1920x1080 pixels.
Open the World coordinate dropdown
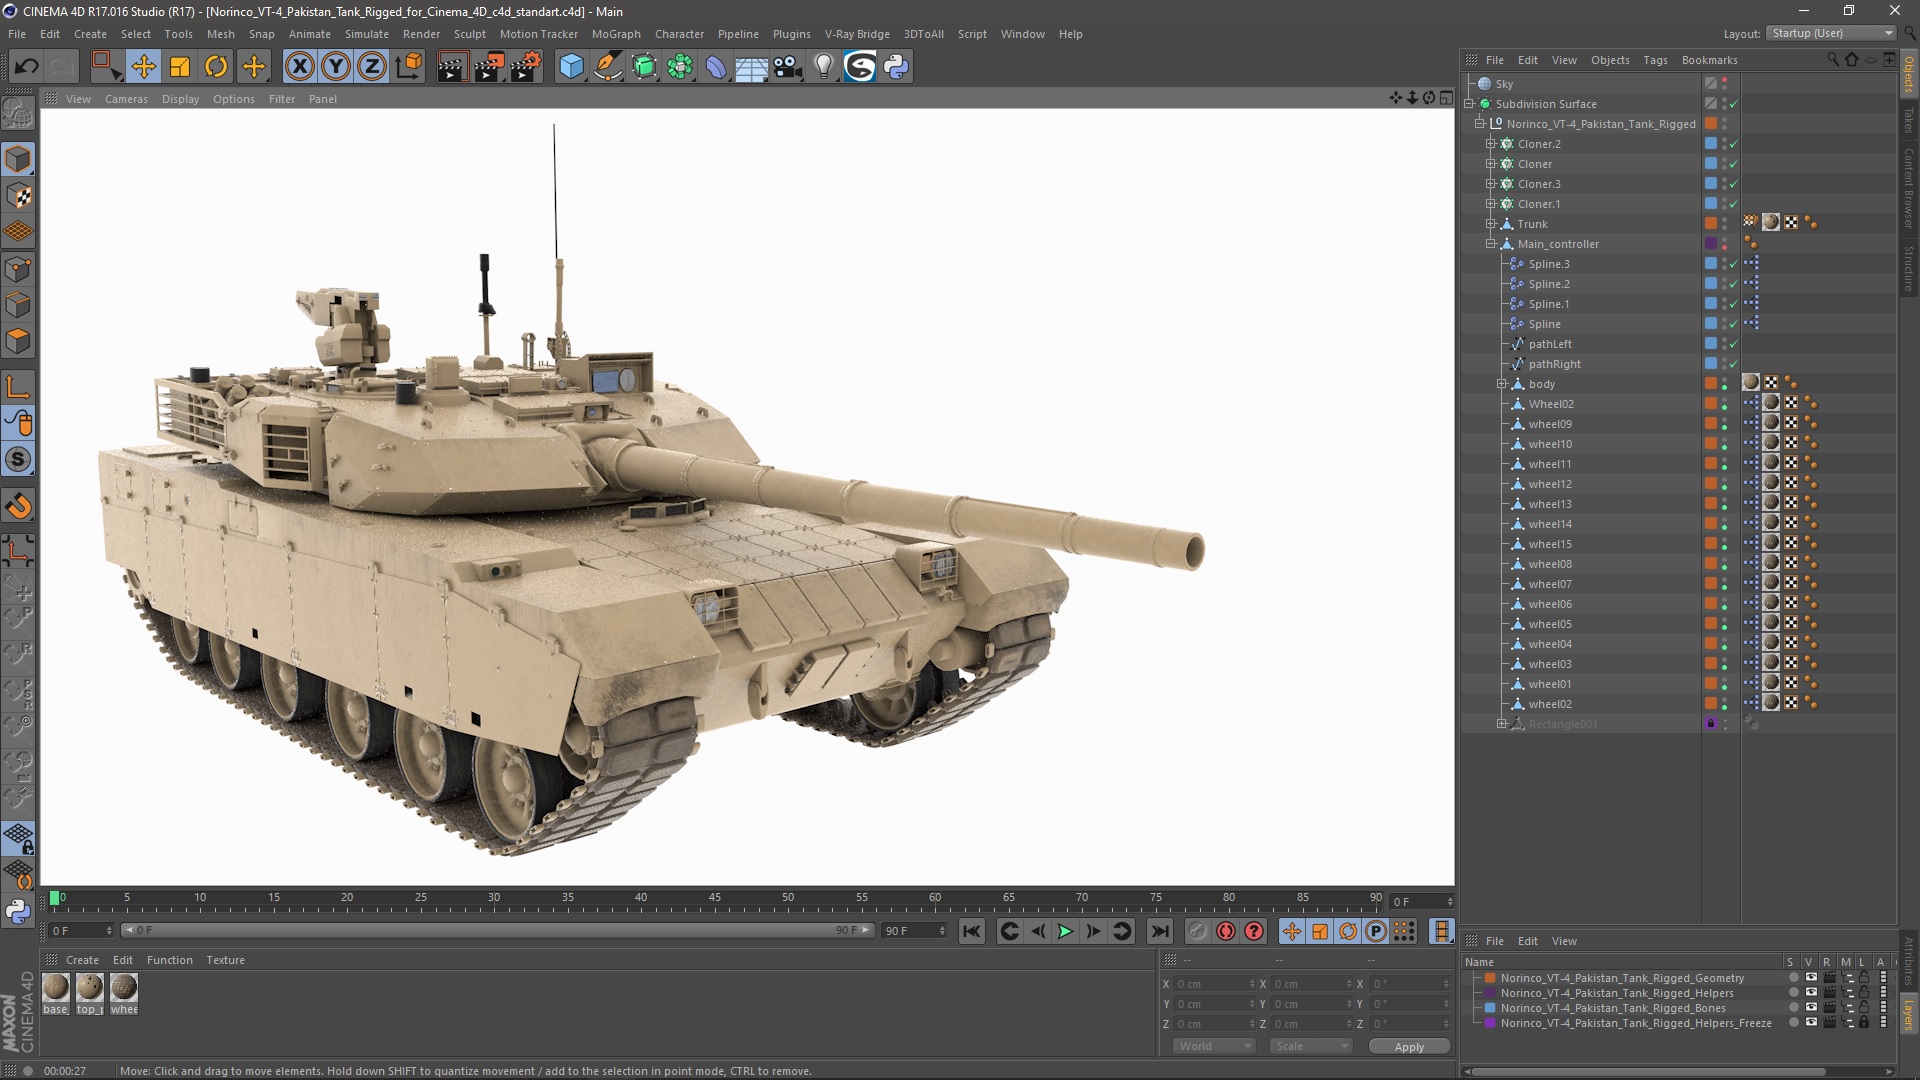[1214, 1046]
